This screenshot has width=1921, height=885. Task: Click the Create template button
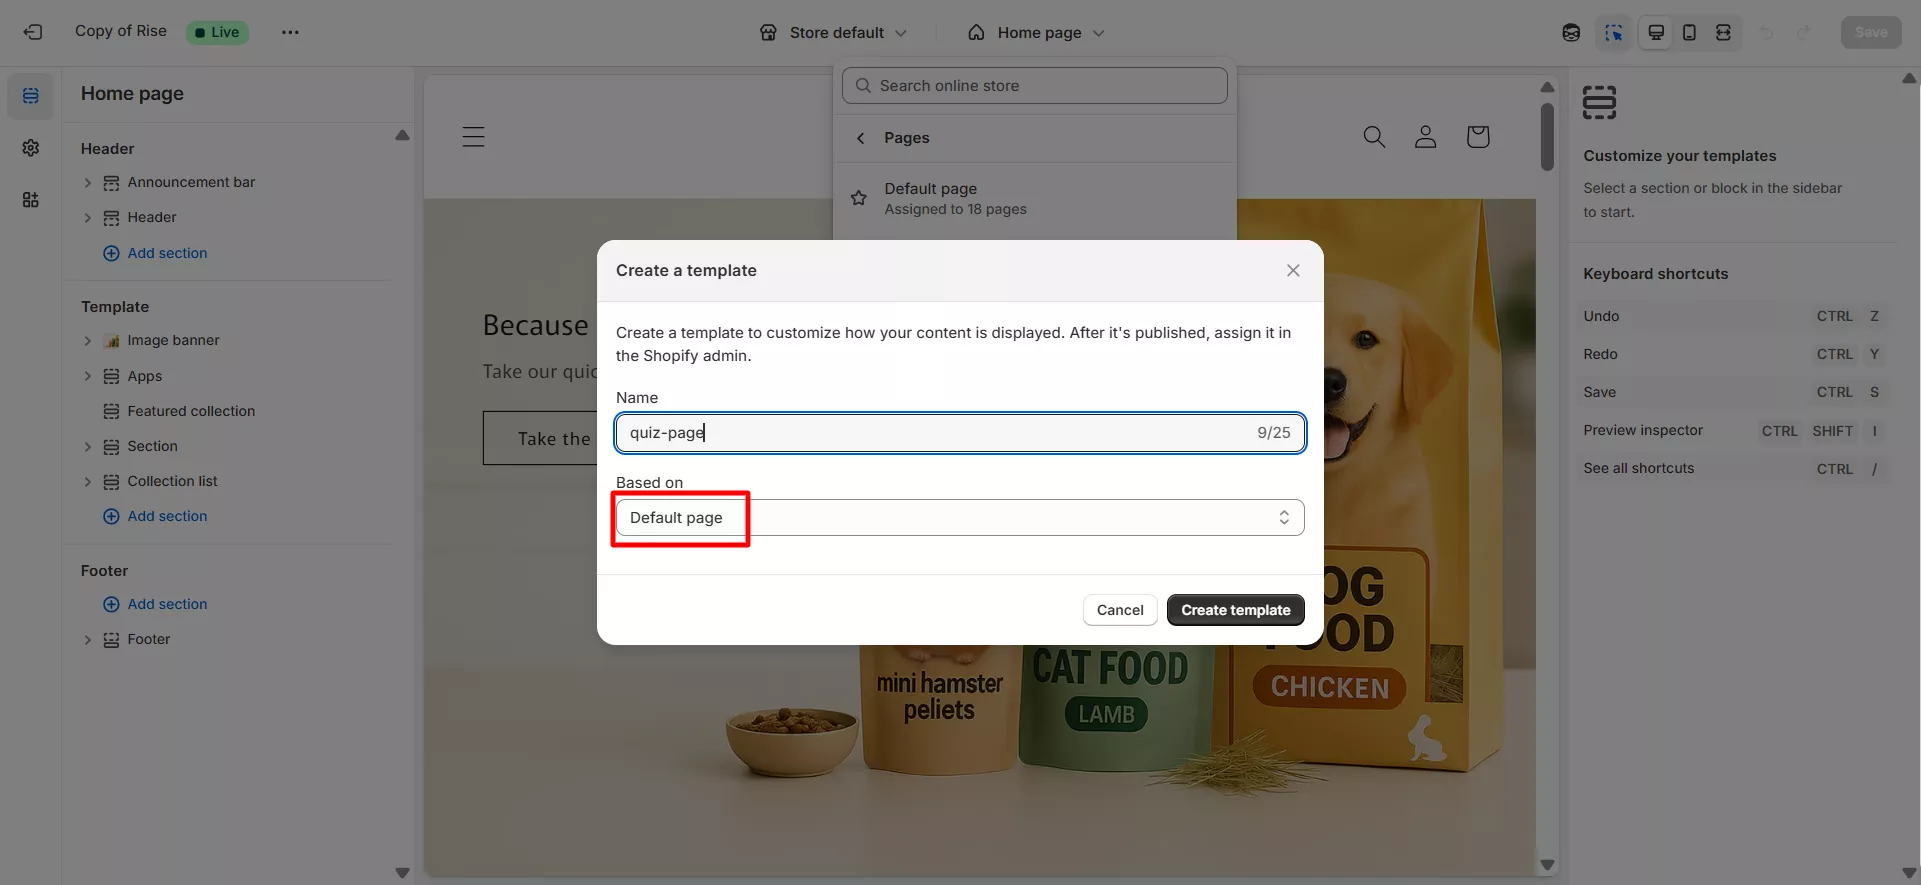[1235, 610]
